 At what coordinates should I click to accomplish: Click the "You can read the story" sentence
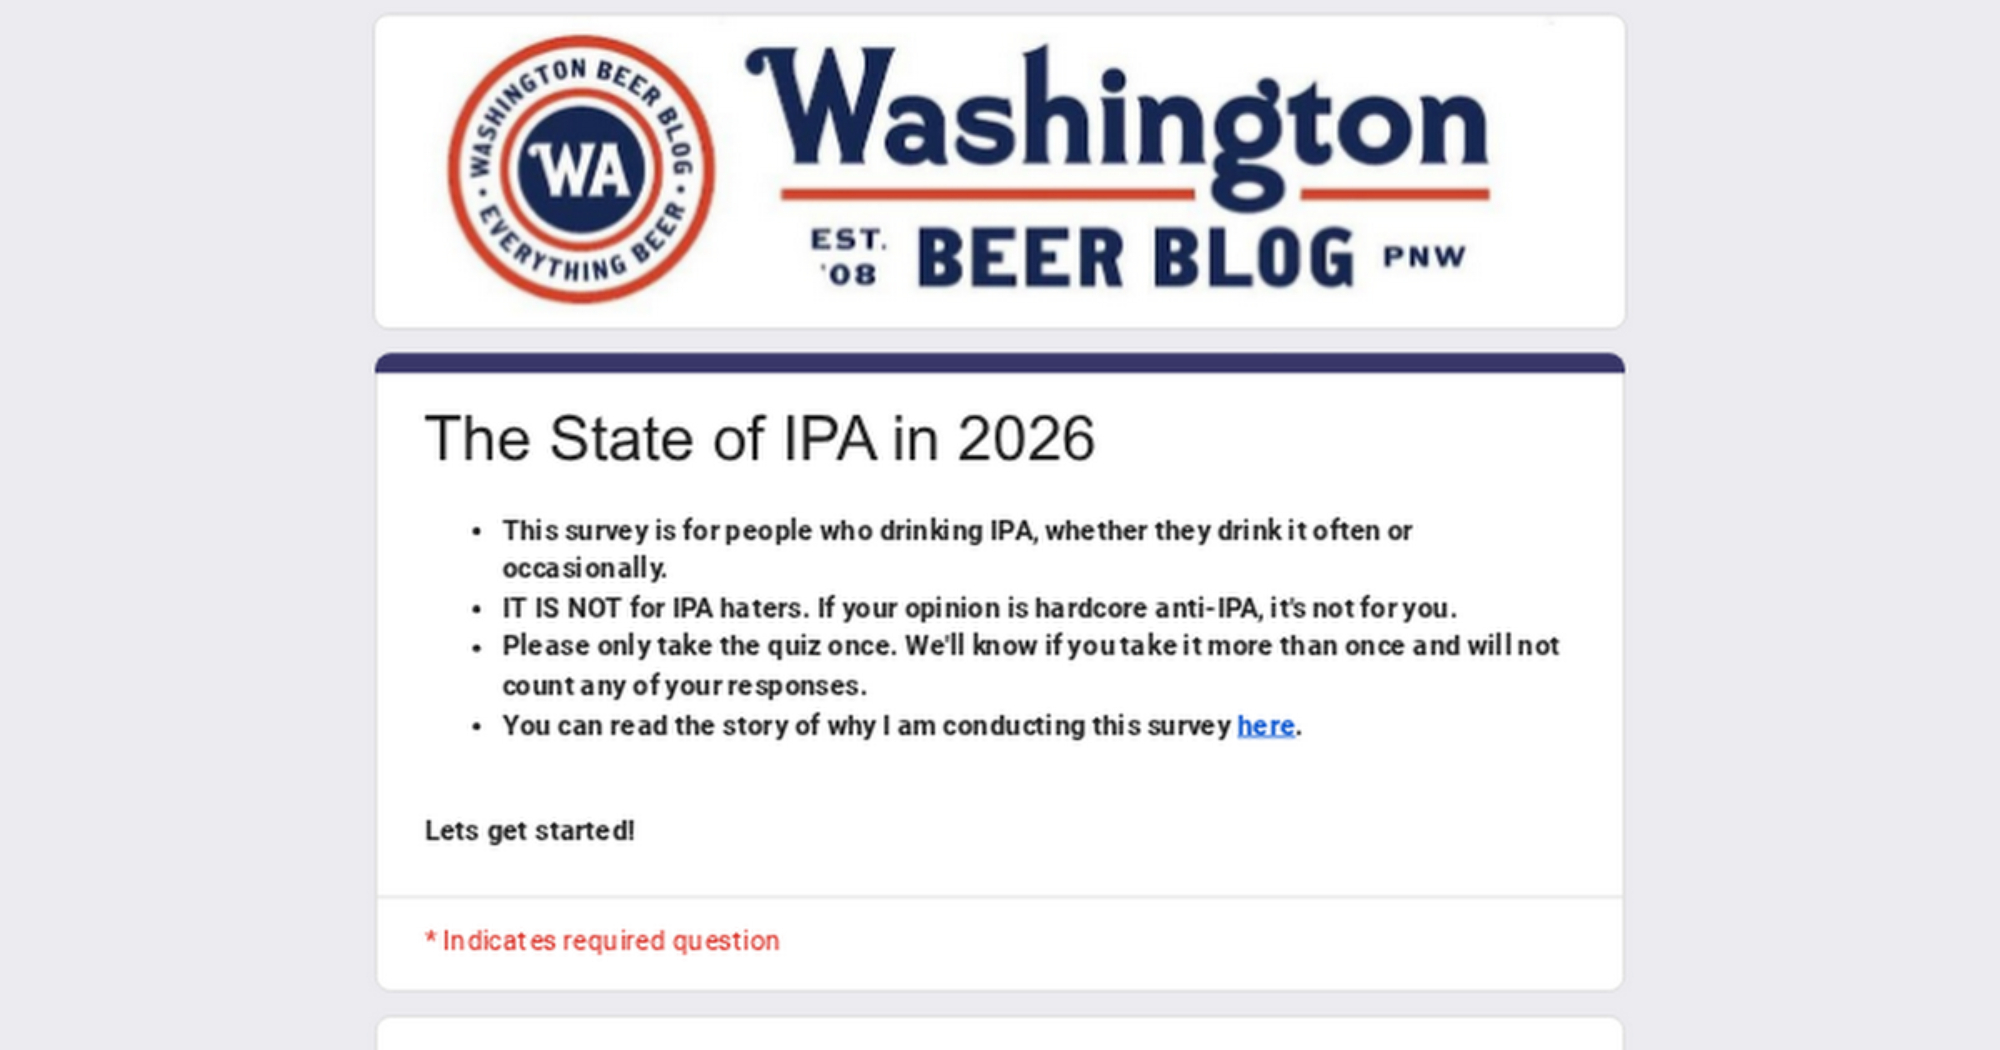click(x=866, y=725)
